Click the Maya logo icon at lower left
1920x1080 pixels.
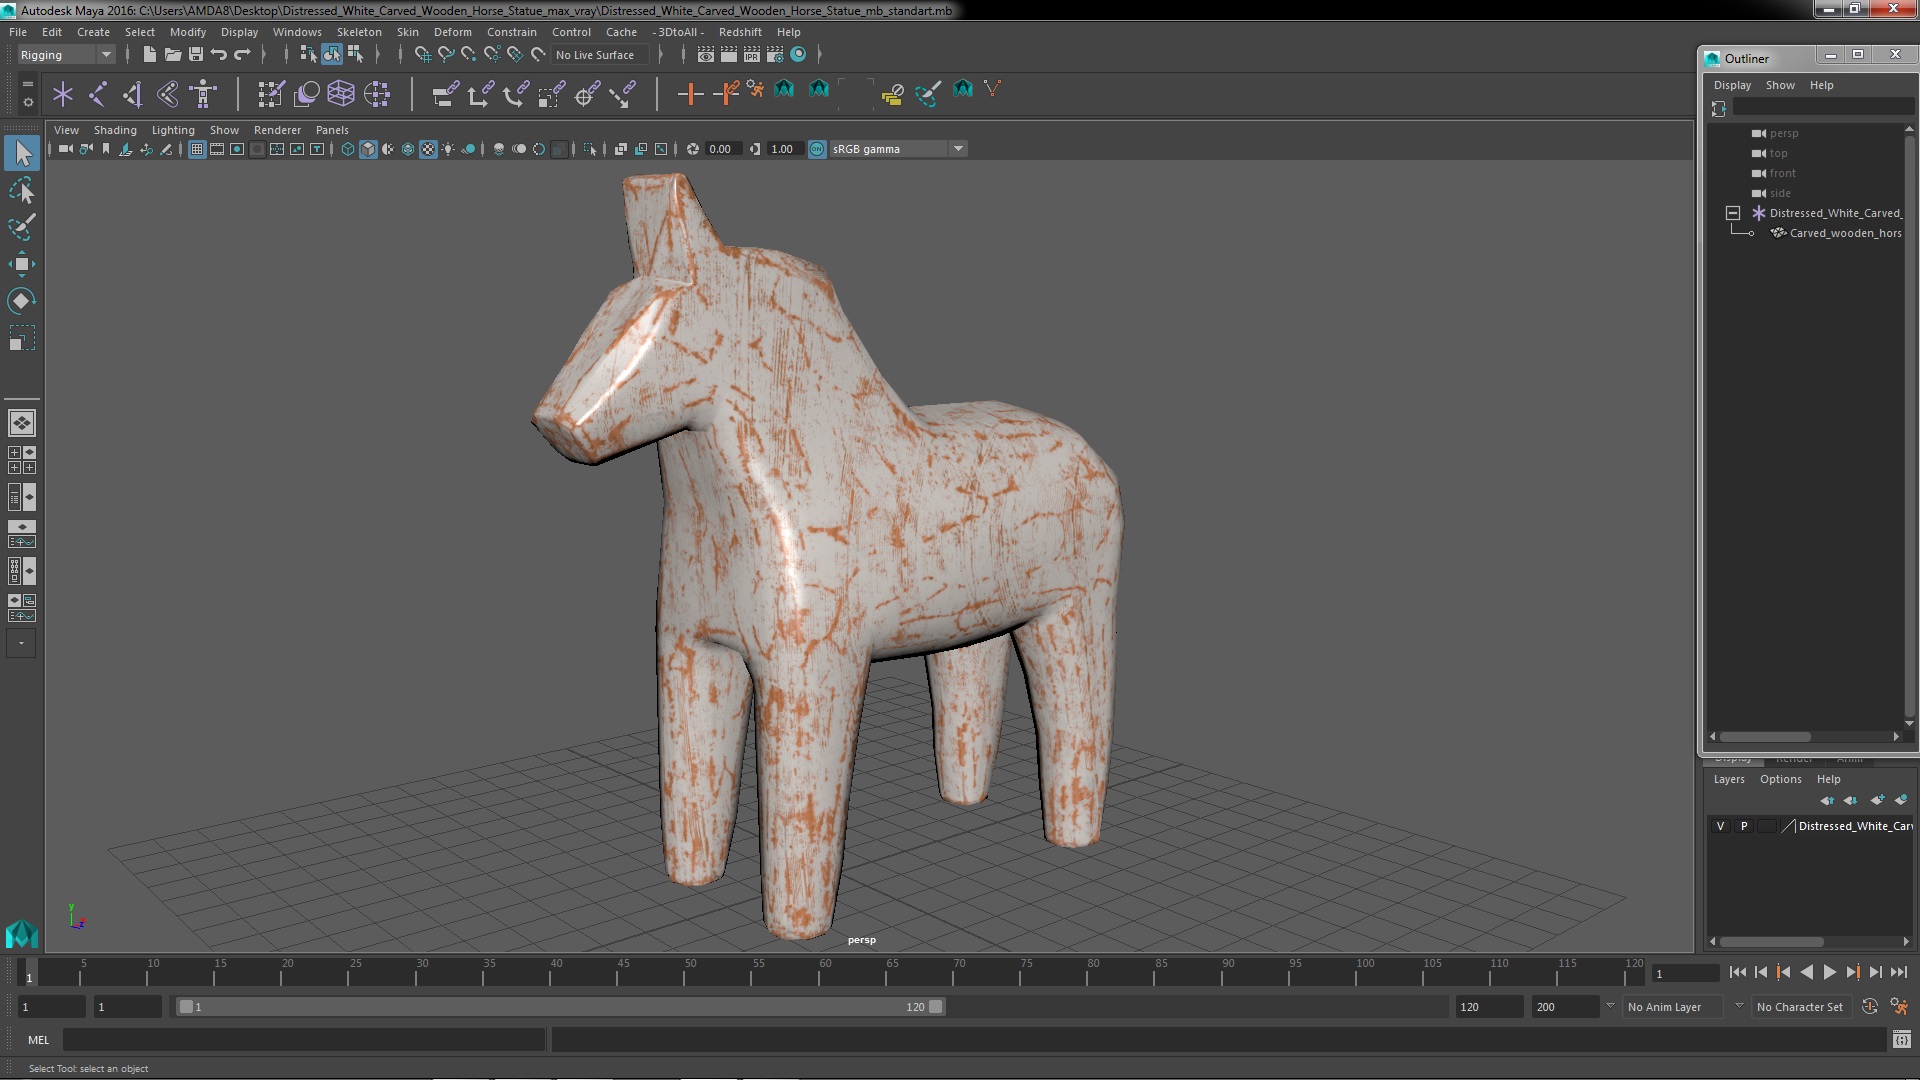pyautogui.click(x=22, y=934)
